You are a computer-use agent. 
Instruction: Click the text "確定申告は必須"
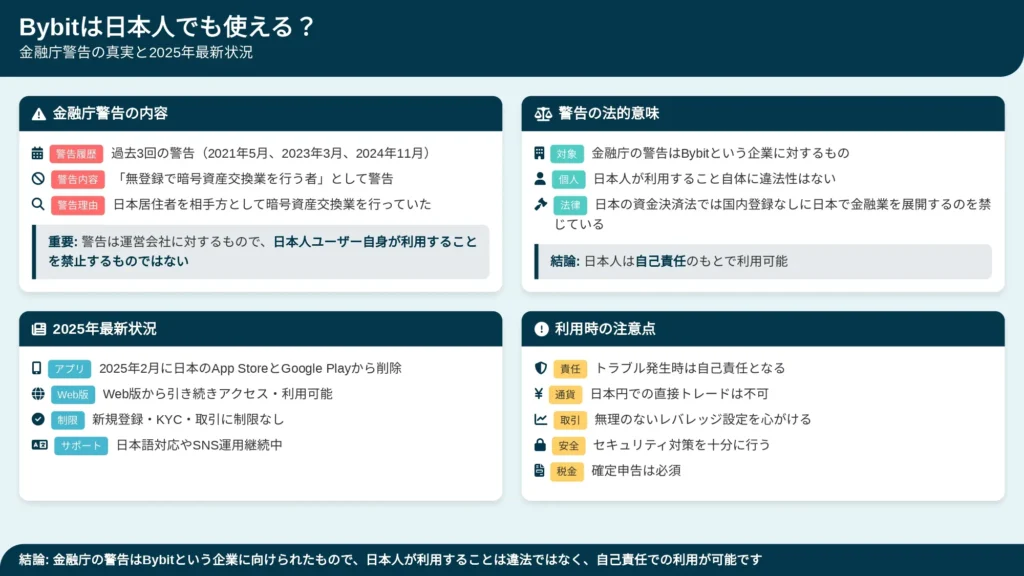636,470
